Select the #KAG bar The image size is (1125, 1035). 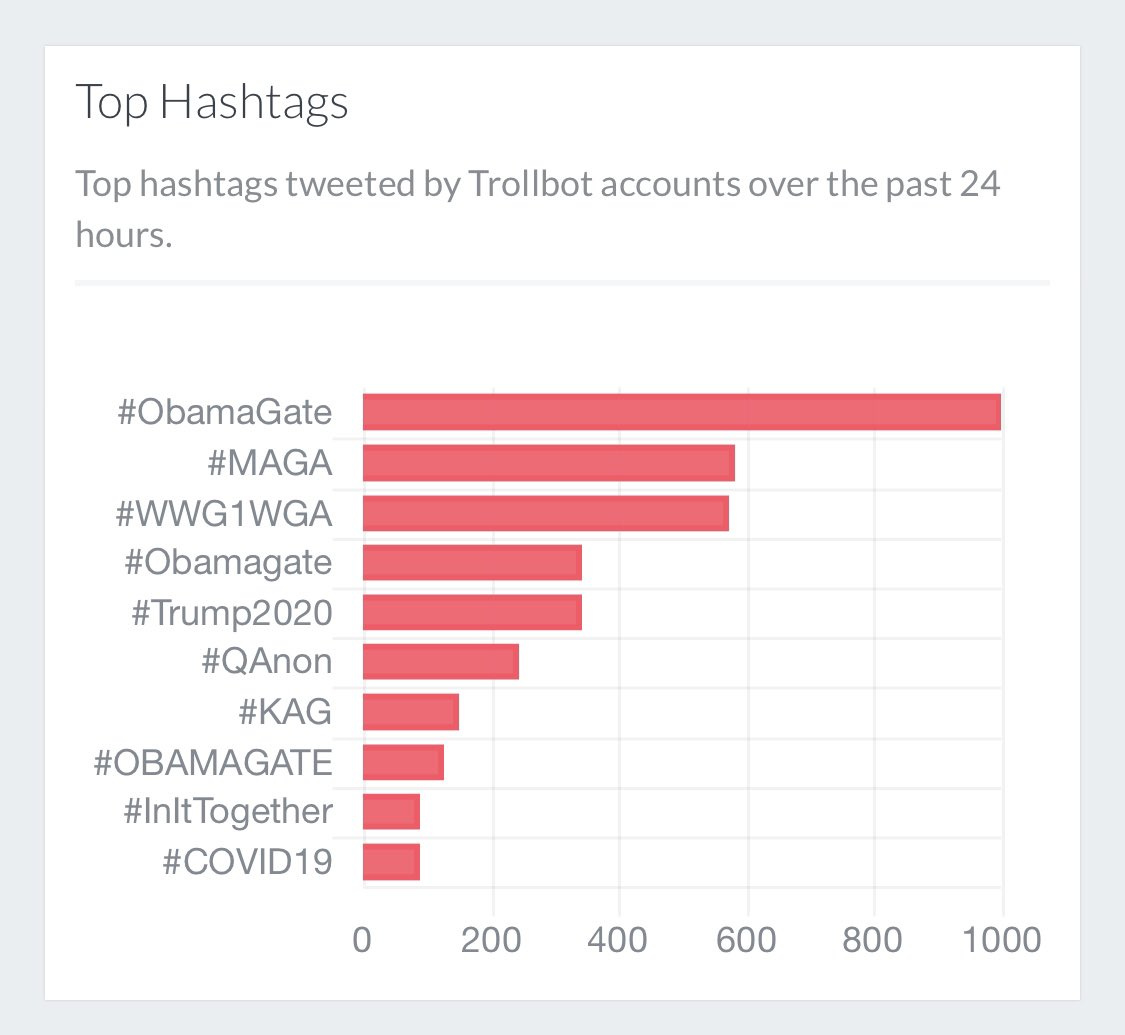(410, 712)
